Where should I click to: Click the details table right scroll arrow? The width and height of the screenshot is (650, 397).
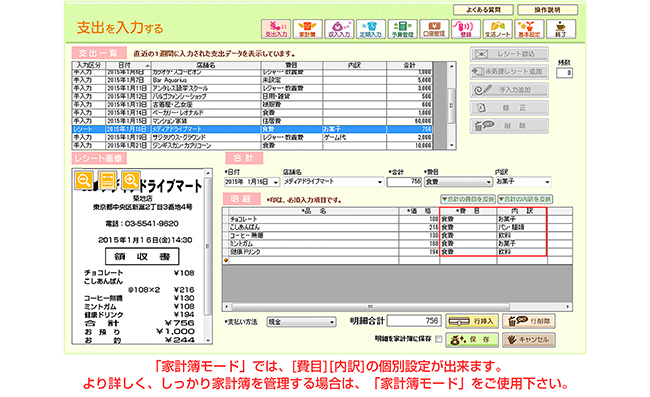point(568,307)
